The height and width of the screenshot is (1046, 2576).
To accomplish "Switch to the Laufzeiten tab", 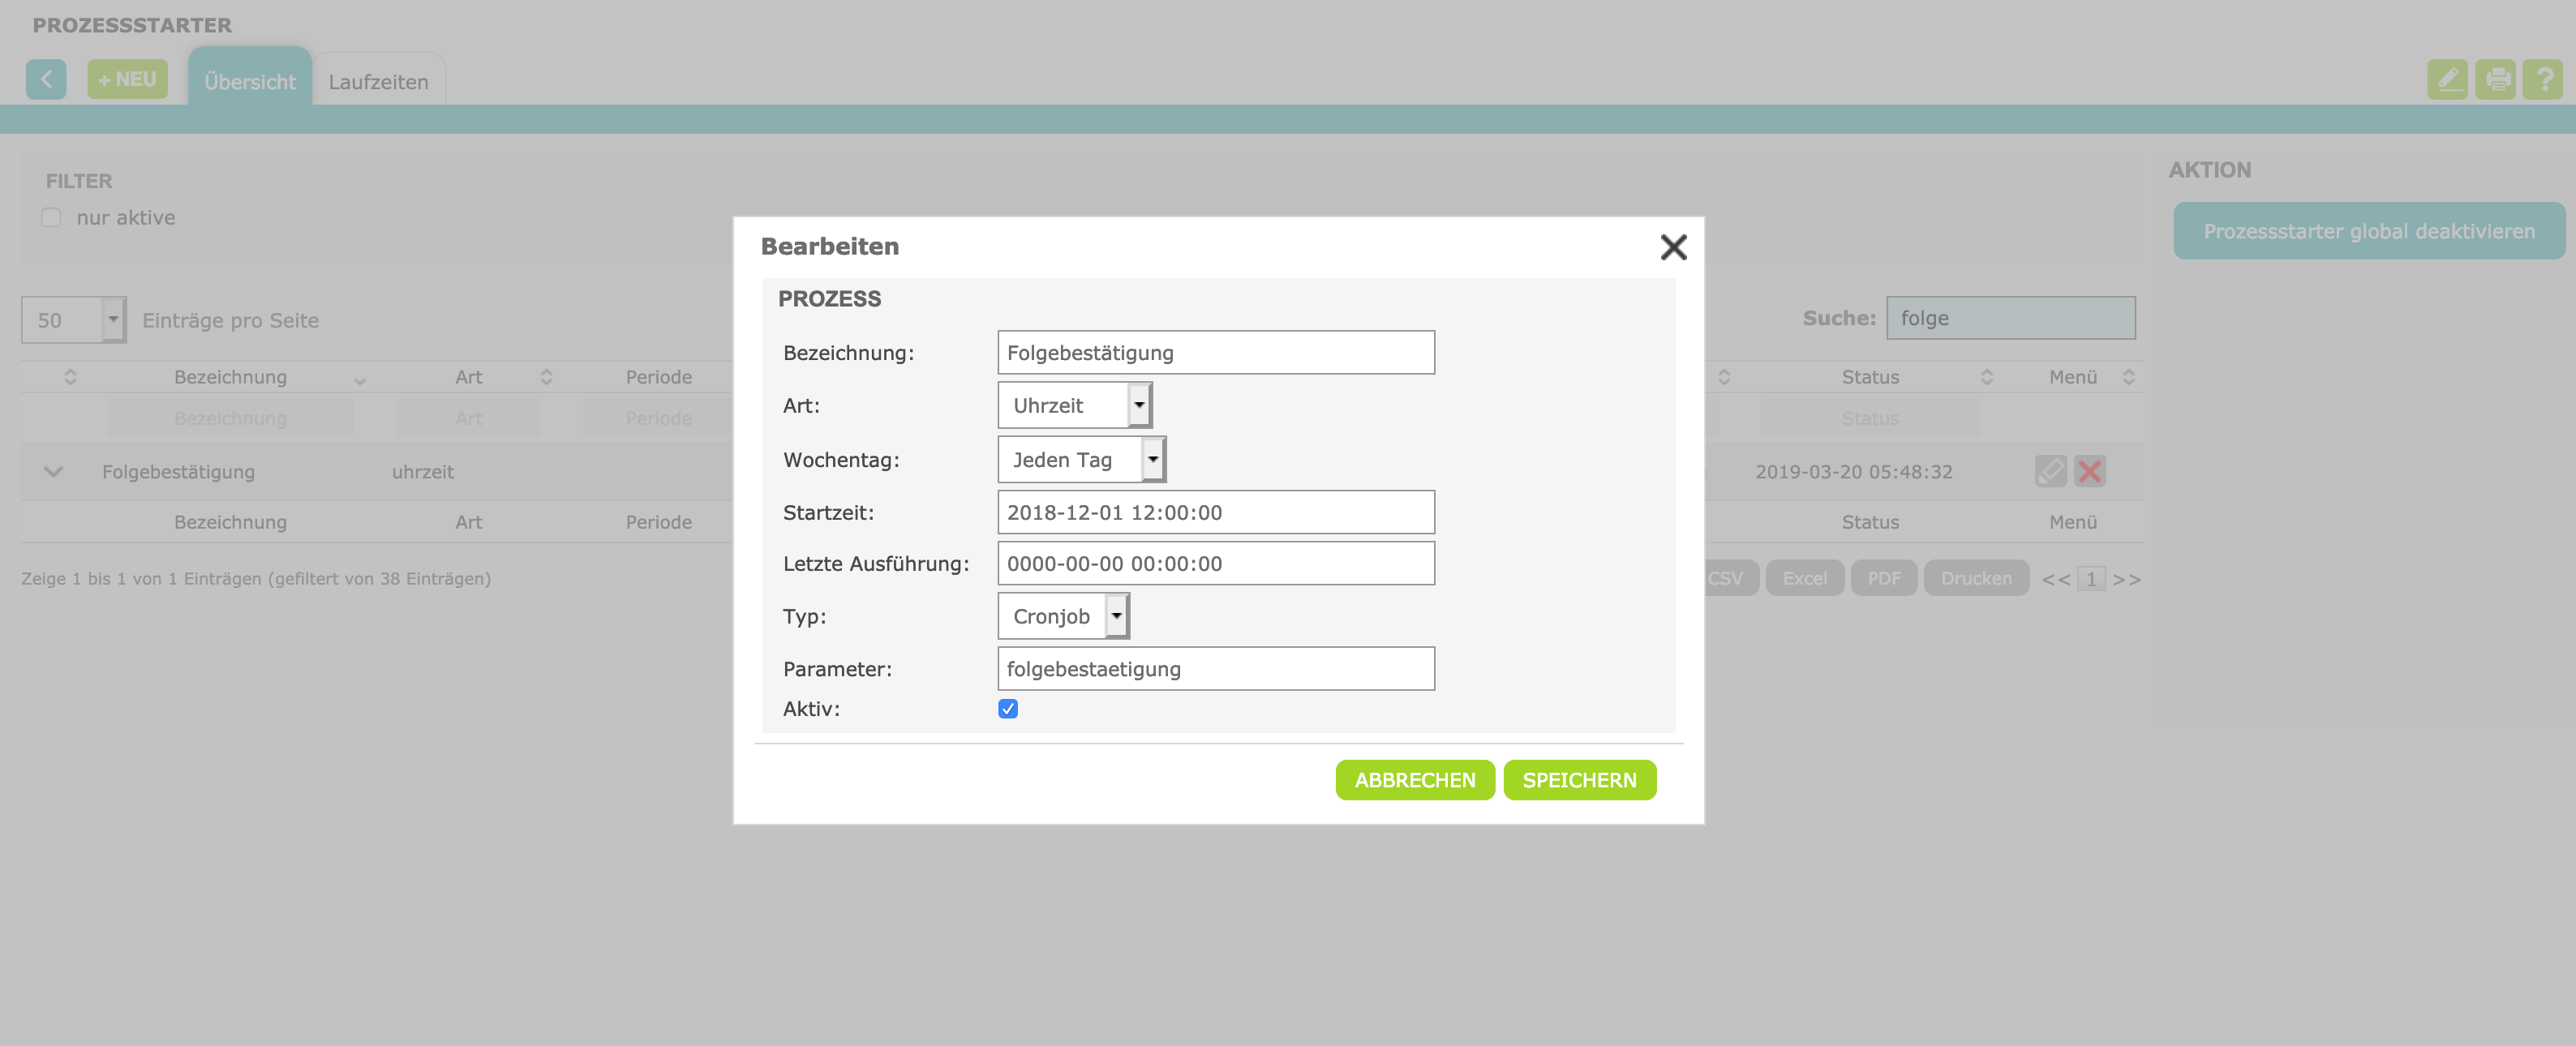I will tap(378, 82).
